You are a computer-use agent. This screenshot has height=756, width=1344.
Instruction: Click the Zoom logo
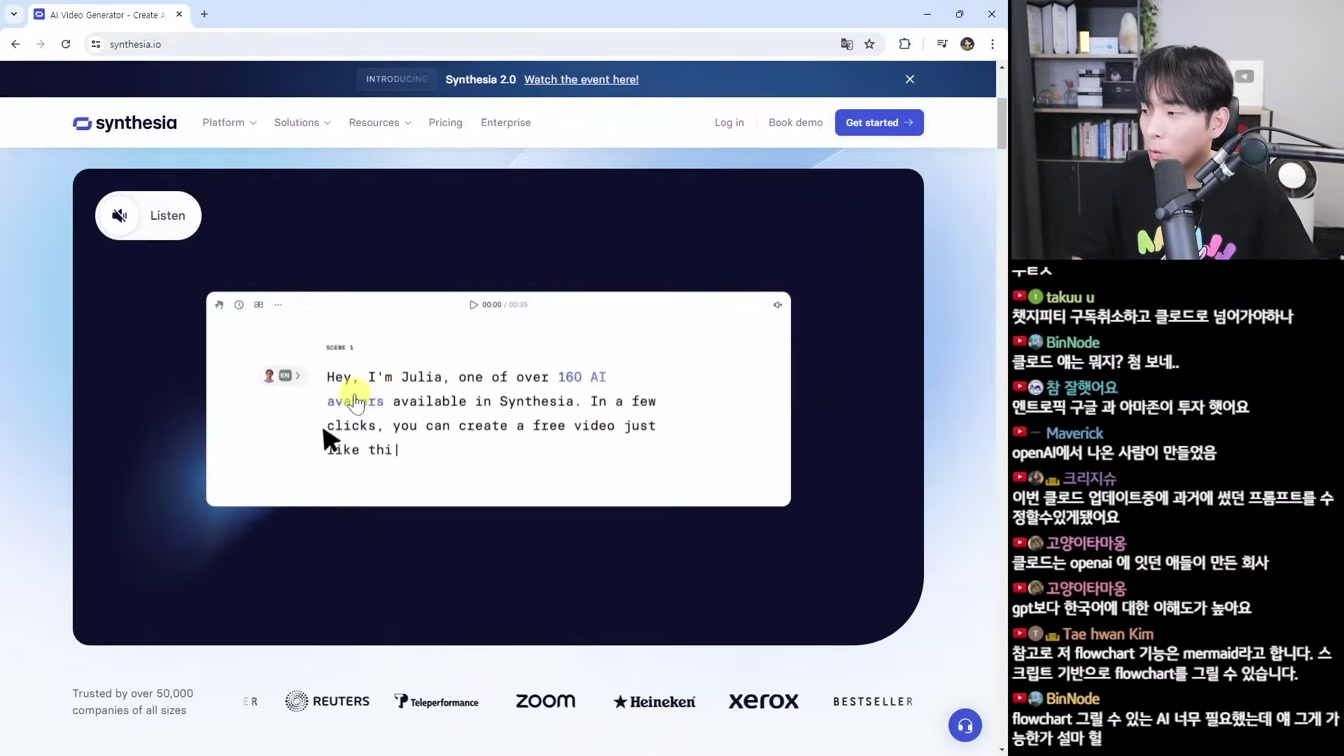pos(545,701)
